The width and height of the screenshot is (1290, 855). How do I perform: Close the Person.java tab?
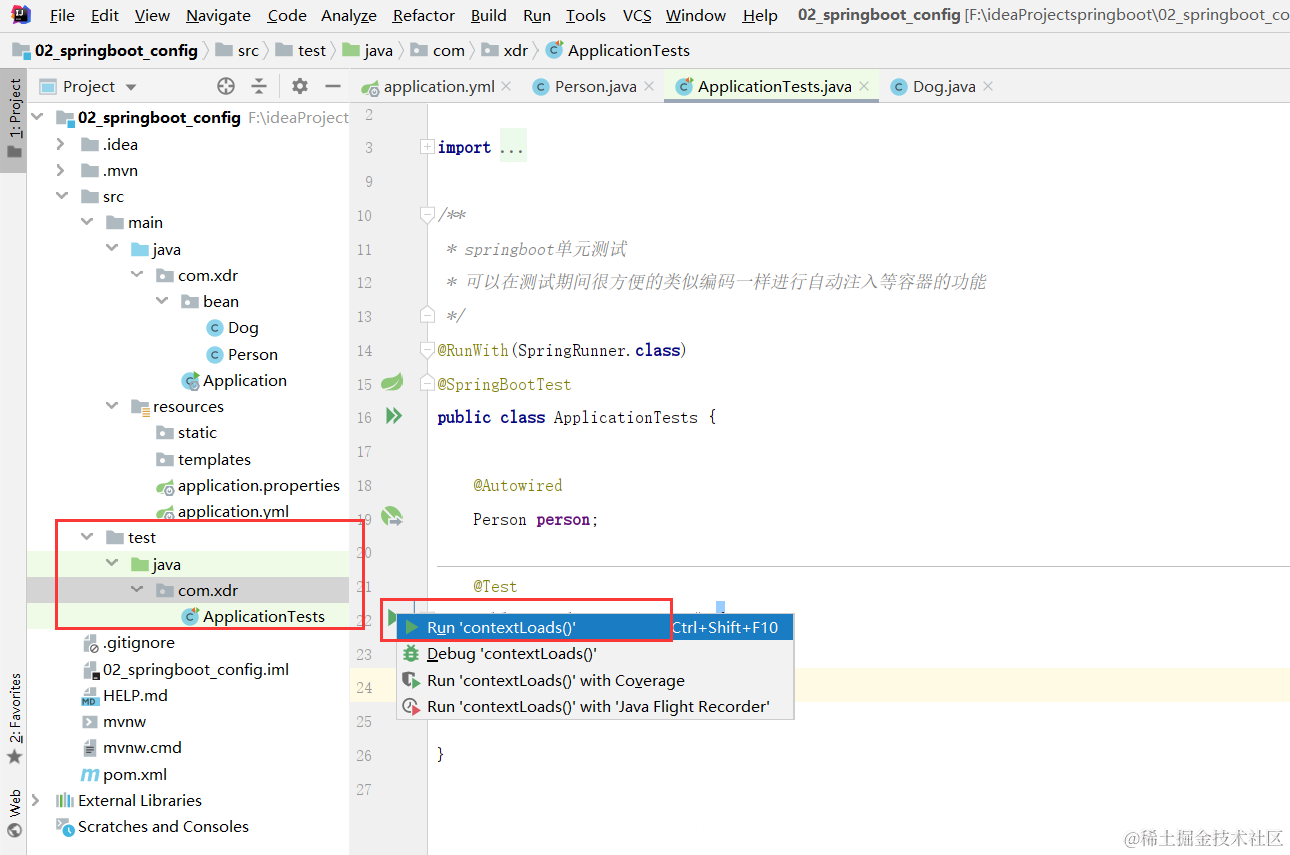tap(648, 86)
